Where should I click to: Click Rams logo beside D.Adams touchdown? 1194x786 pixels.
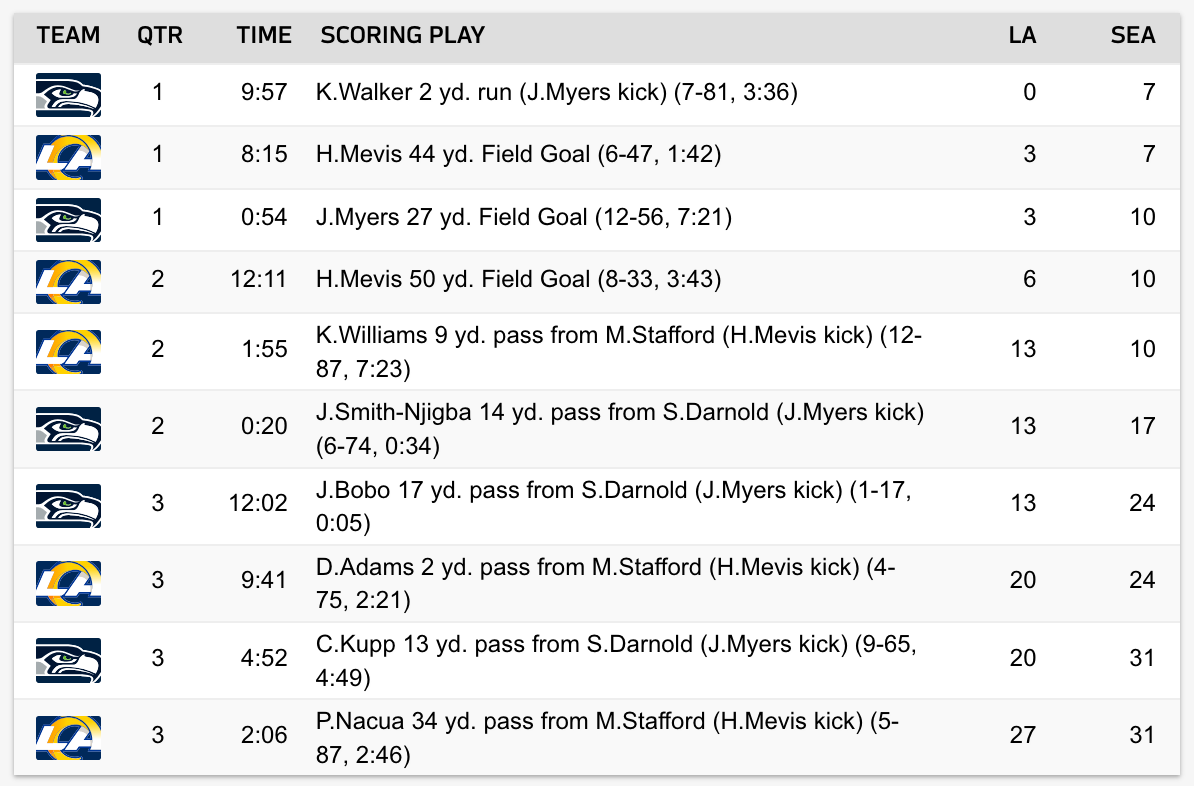[69, 583]
